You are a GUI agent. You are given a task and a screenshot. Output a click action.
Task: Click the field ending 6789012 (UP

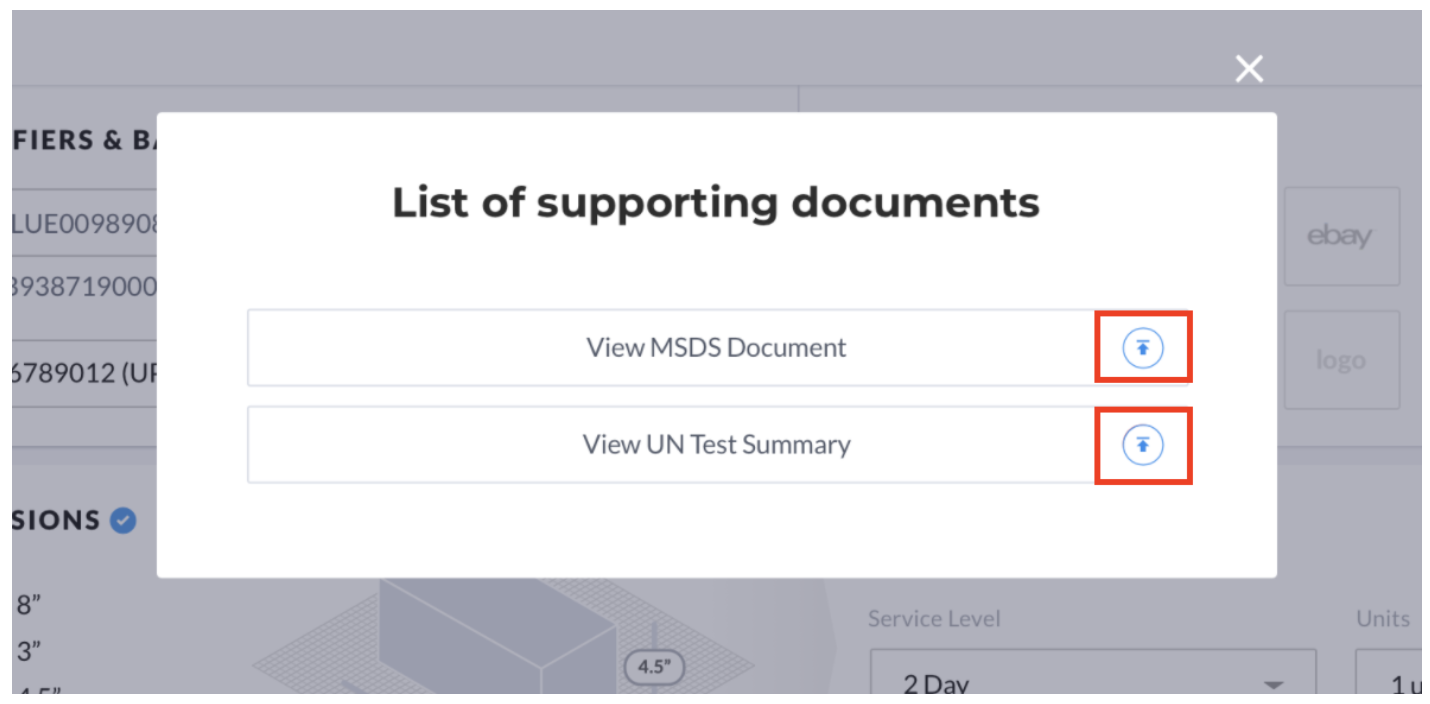[85, 374]
